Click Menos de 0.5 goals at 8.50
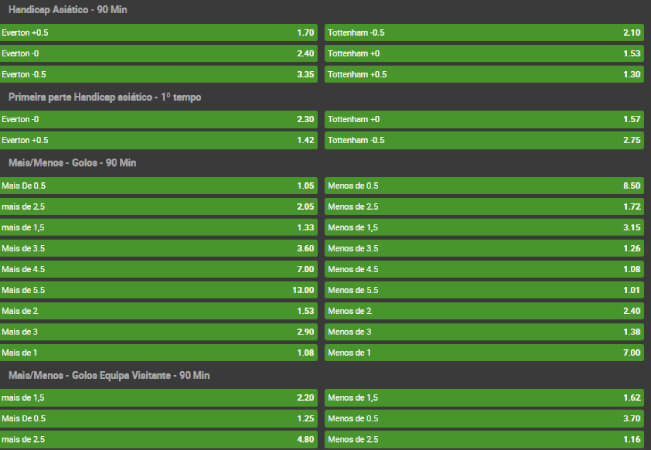The height and width of the screenshot is (450, 651). [484, 186]
